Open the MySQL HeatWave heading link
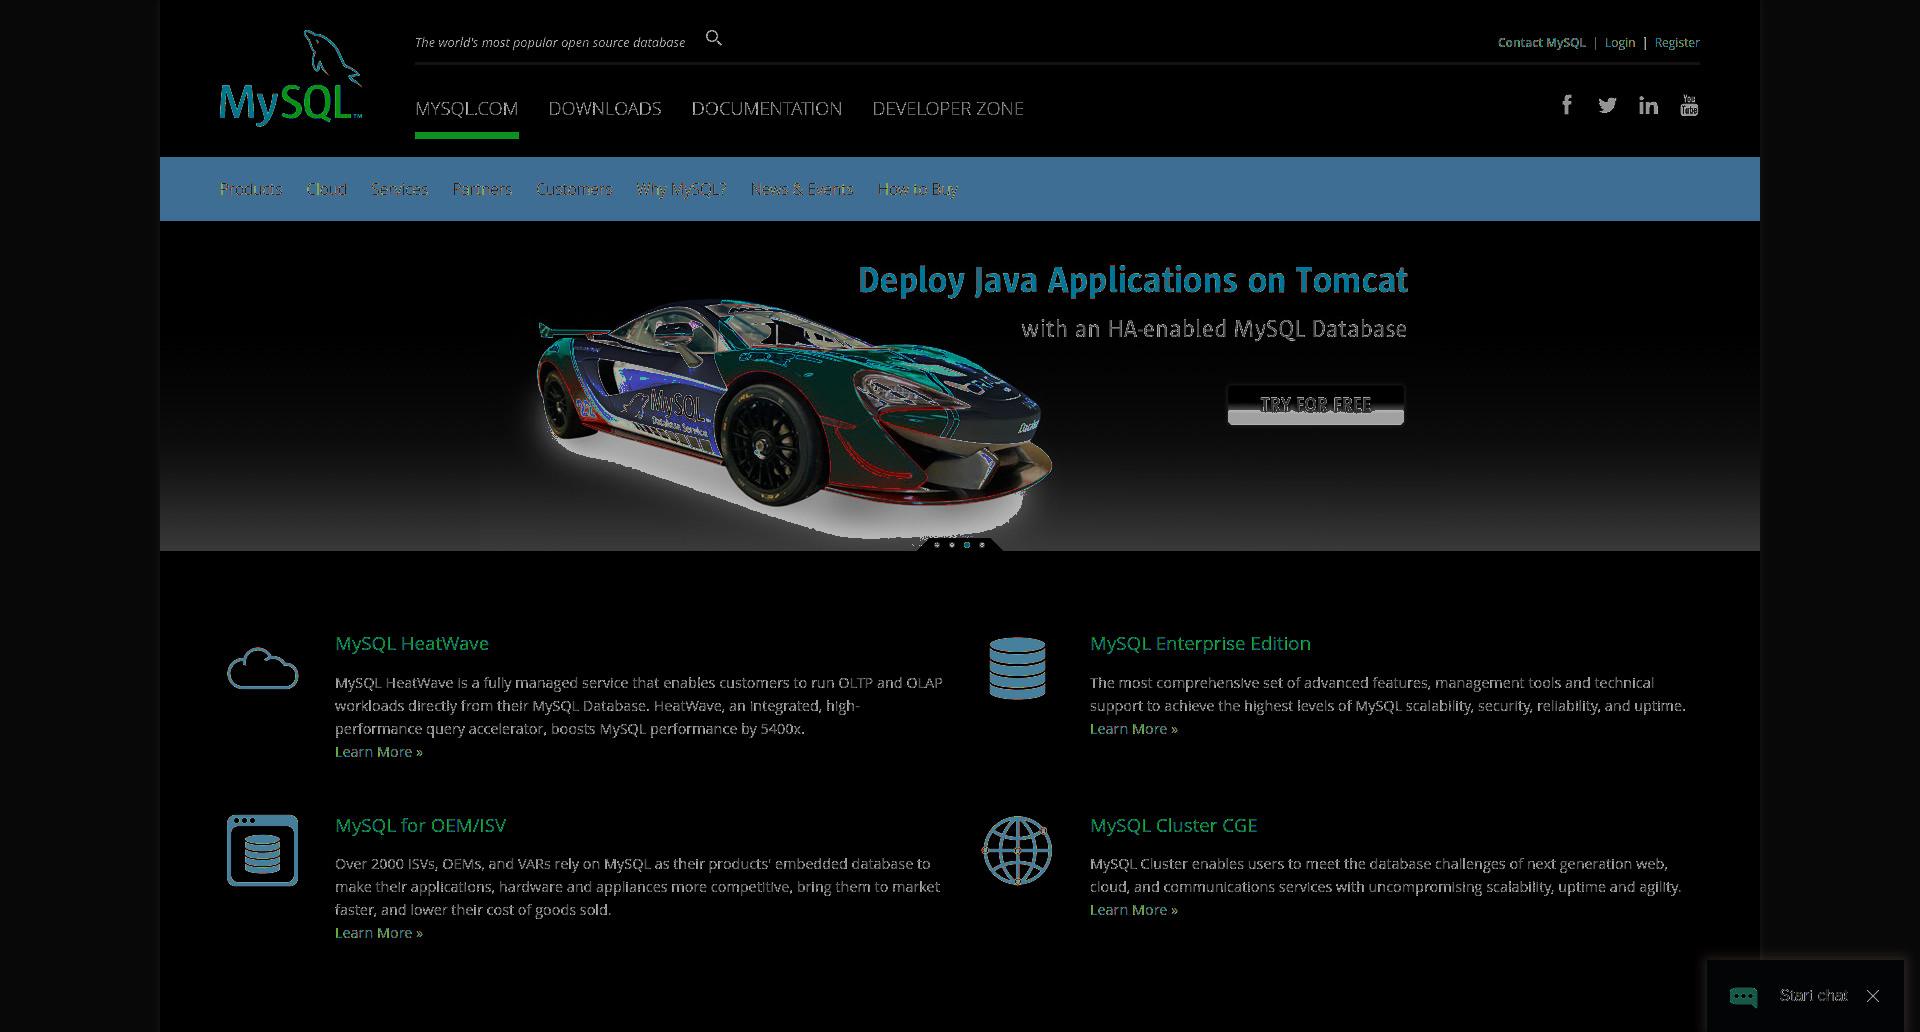Screen dimensions: 1920x1032 [412, 644]
